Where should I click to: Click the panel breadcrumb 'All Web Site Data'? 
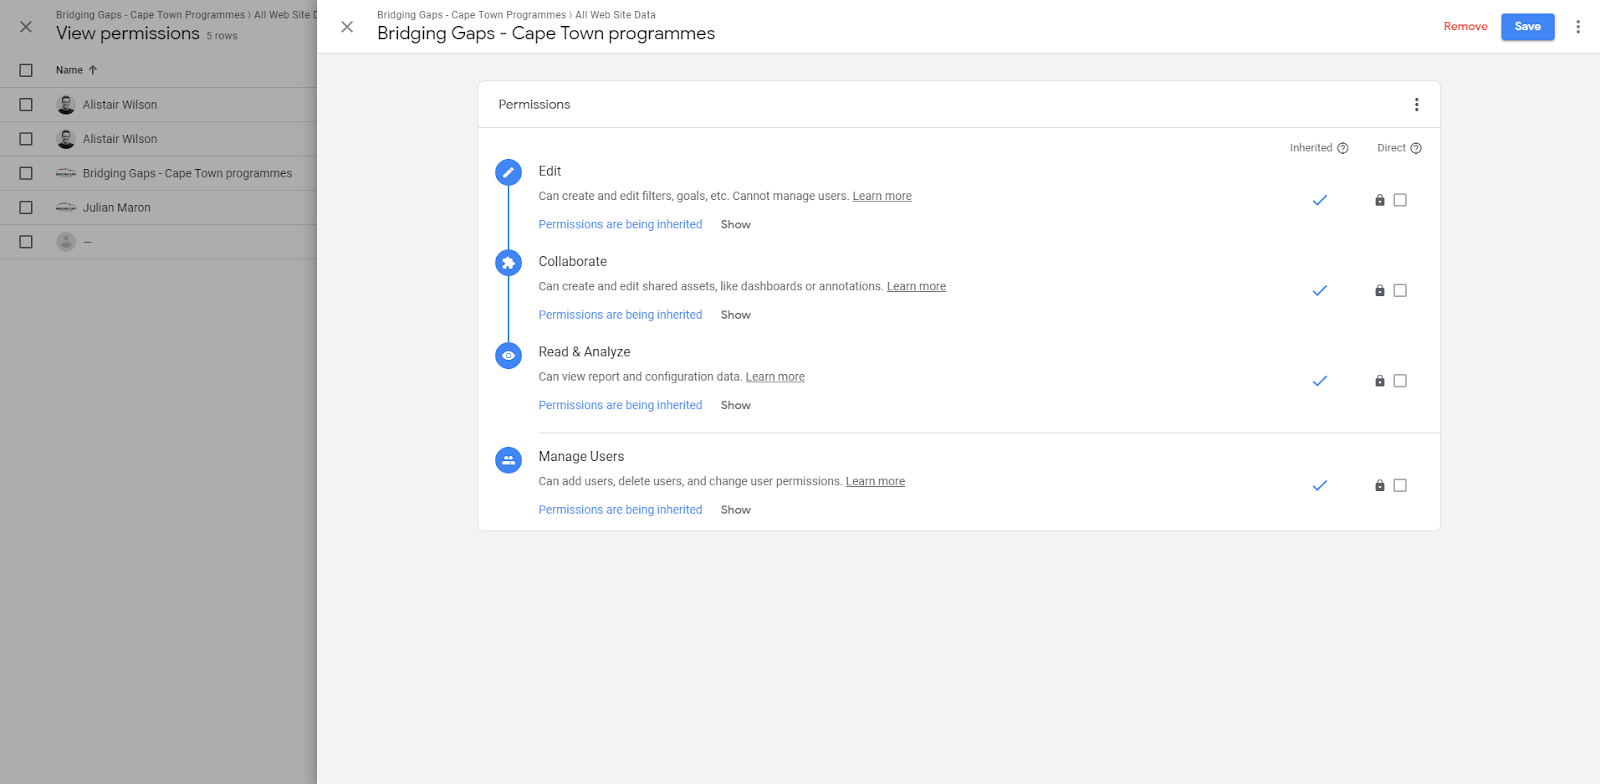(x=615, y=15)
